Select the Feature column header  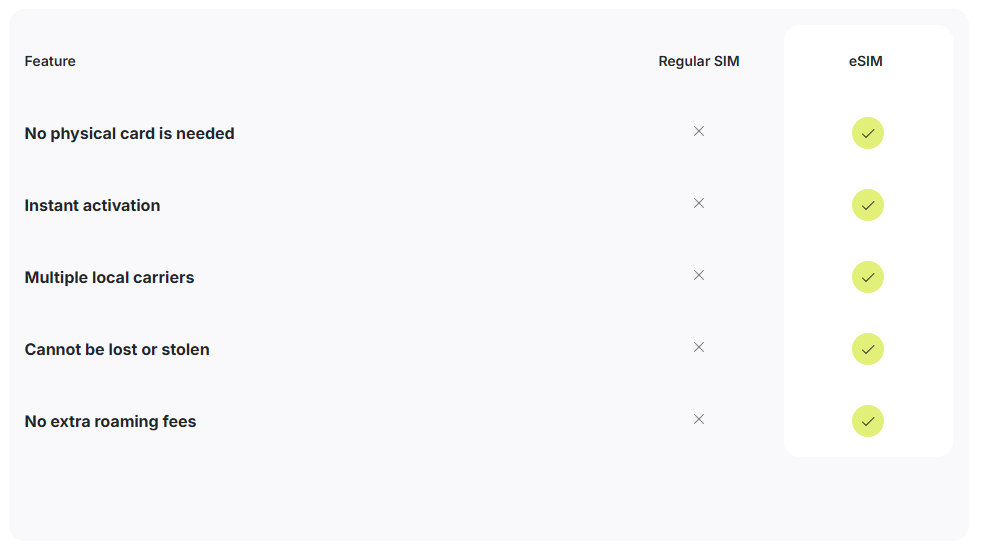(x=50, y=61)
